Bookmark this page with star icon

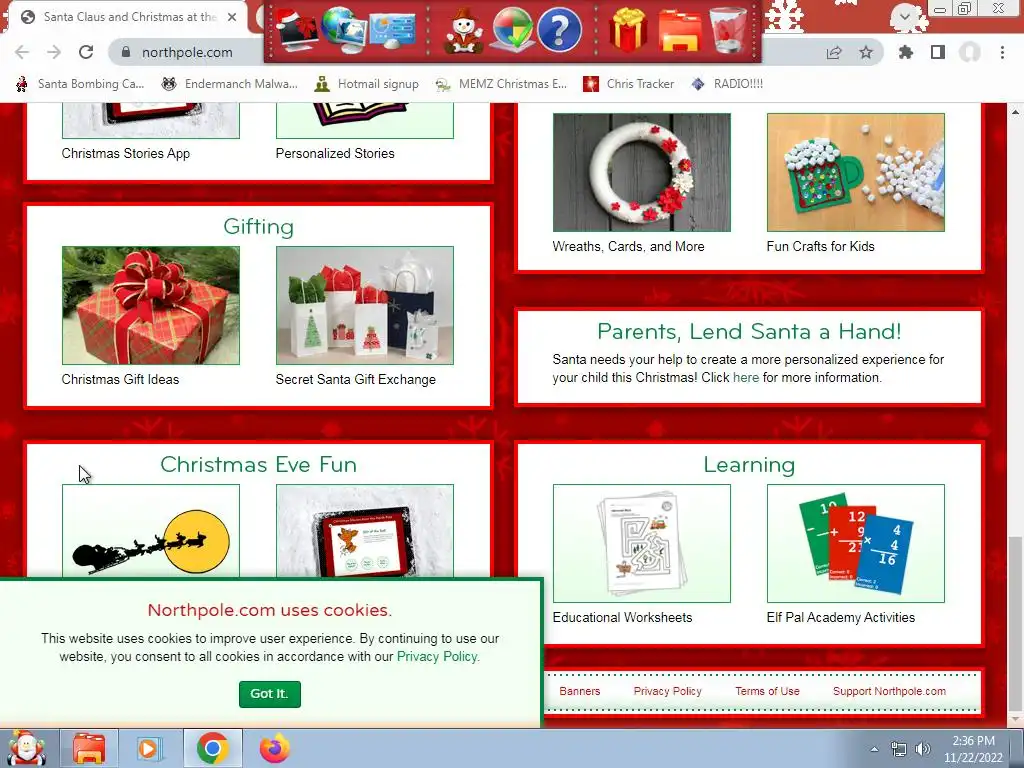[x=866, y=52]
